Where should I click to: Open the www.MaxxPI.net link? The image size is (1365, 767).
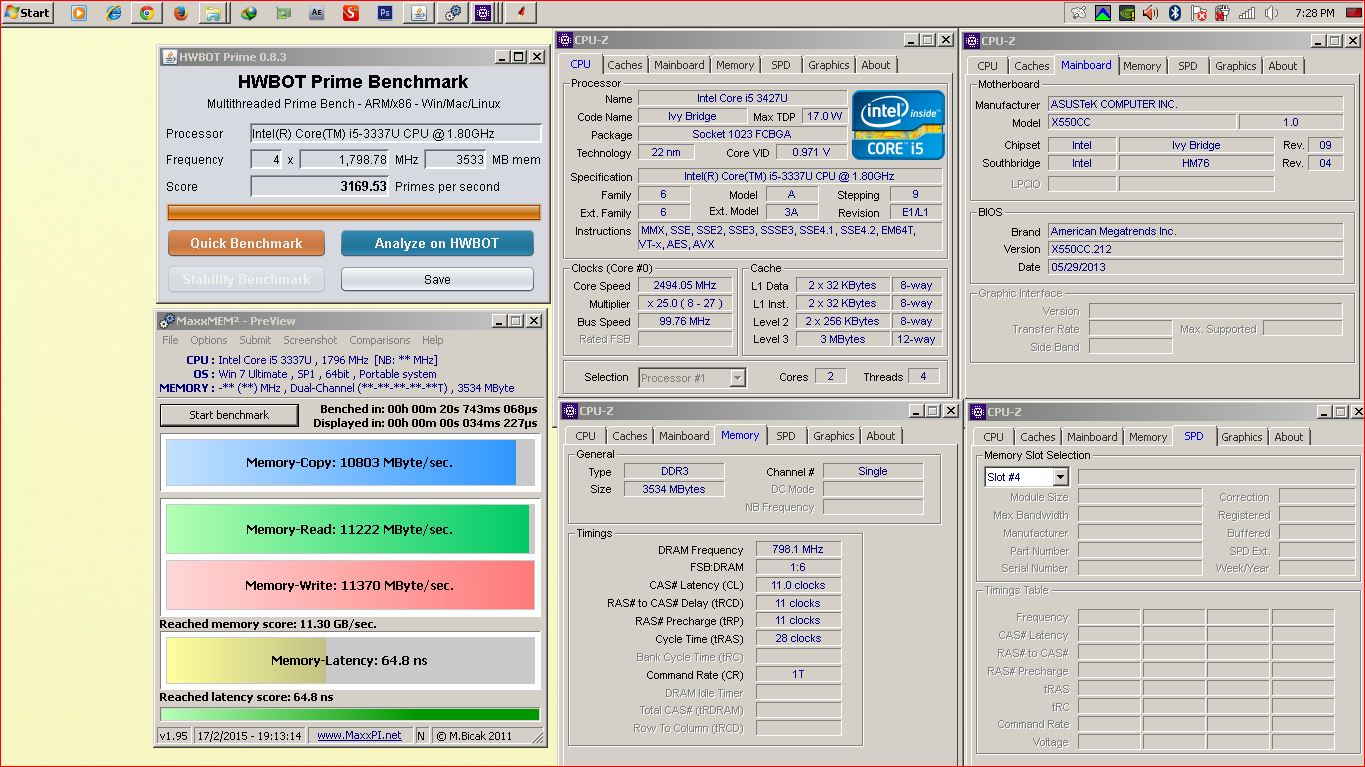click(359, 735)
